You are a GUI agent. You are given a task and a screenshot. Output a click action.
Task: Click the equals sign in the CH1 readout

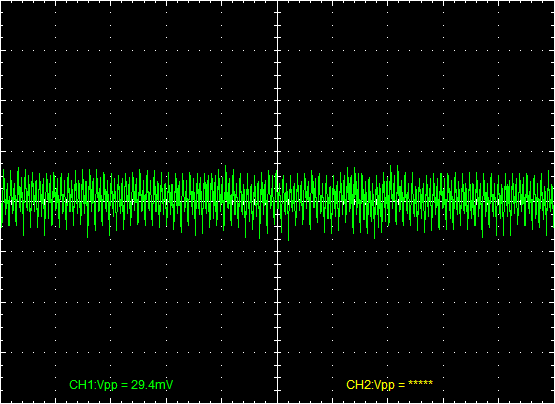[x=125, y=385]
